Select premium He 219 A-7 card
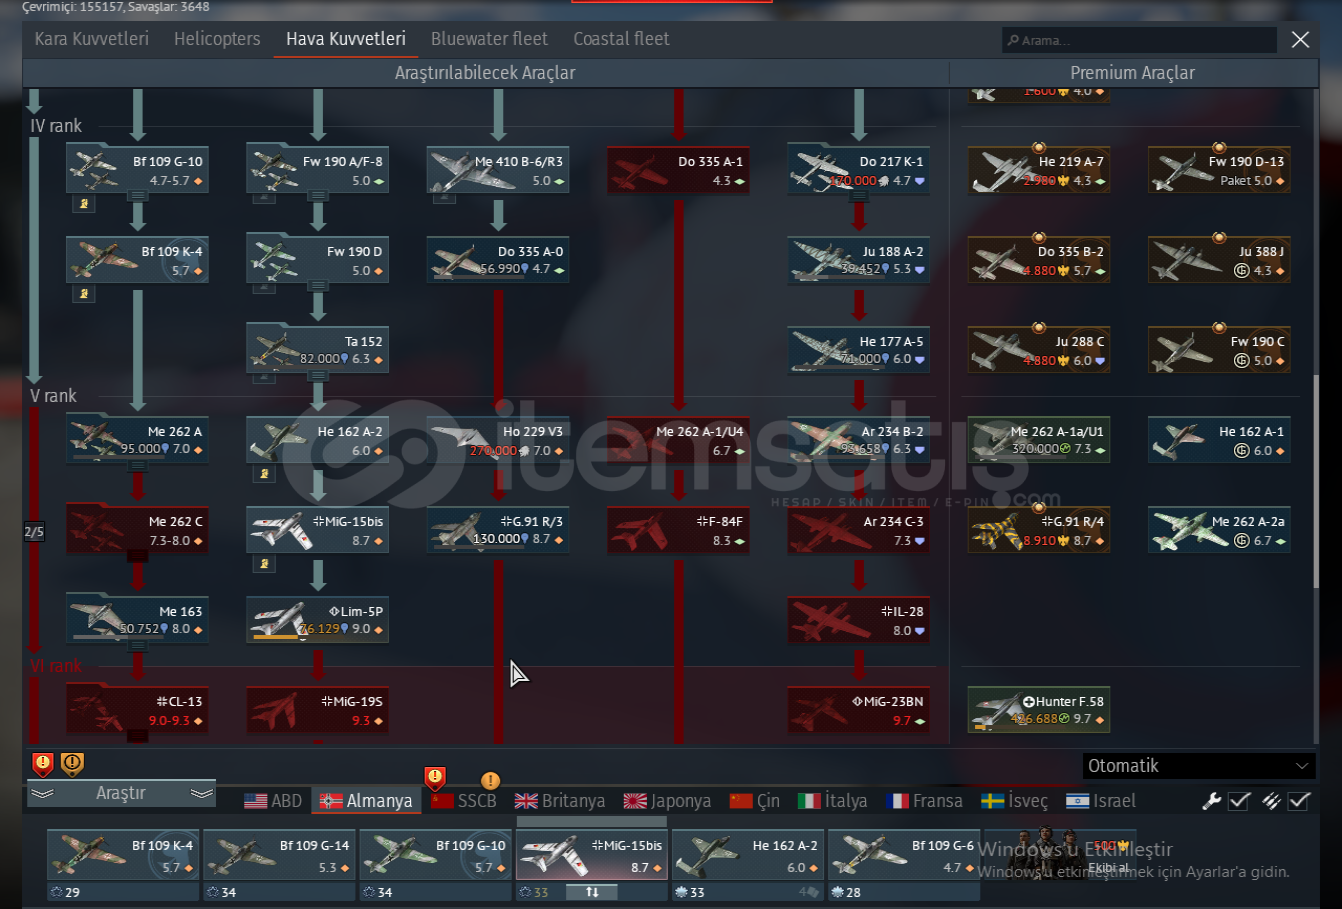This screenshot has height=909, width=1342. click(x=1039, y=169)
